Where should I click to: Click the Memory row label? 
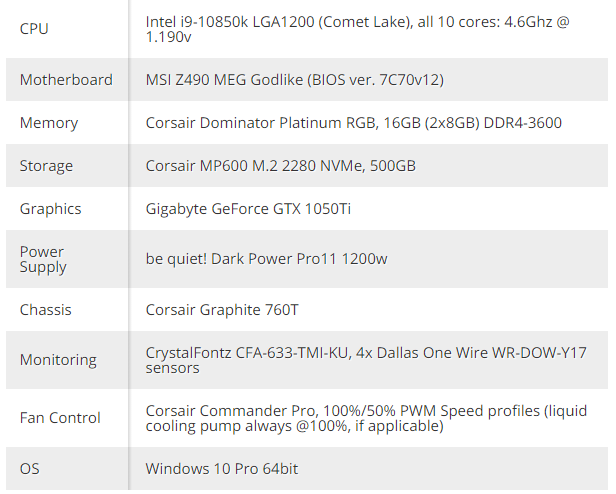pos(49,123)
